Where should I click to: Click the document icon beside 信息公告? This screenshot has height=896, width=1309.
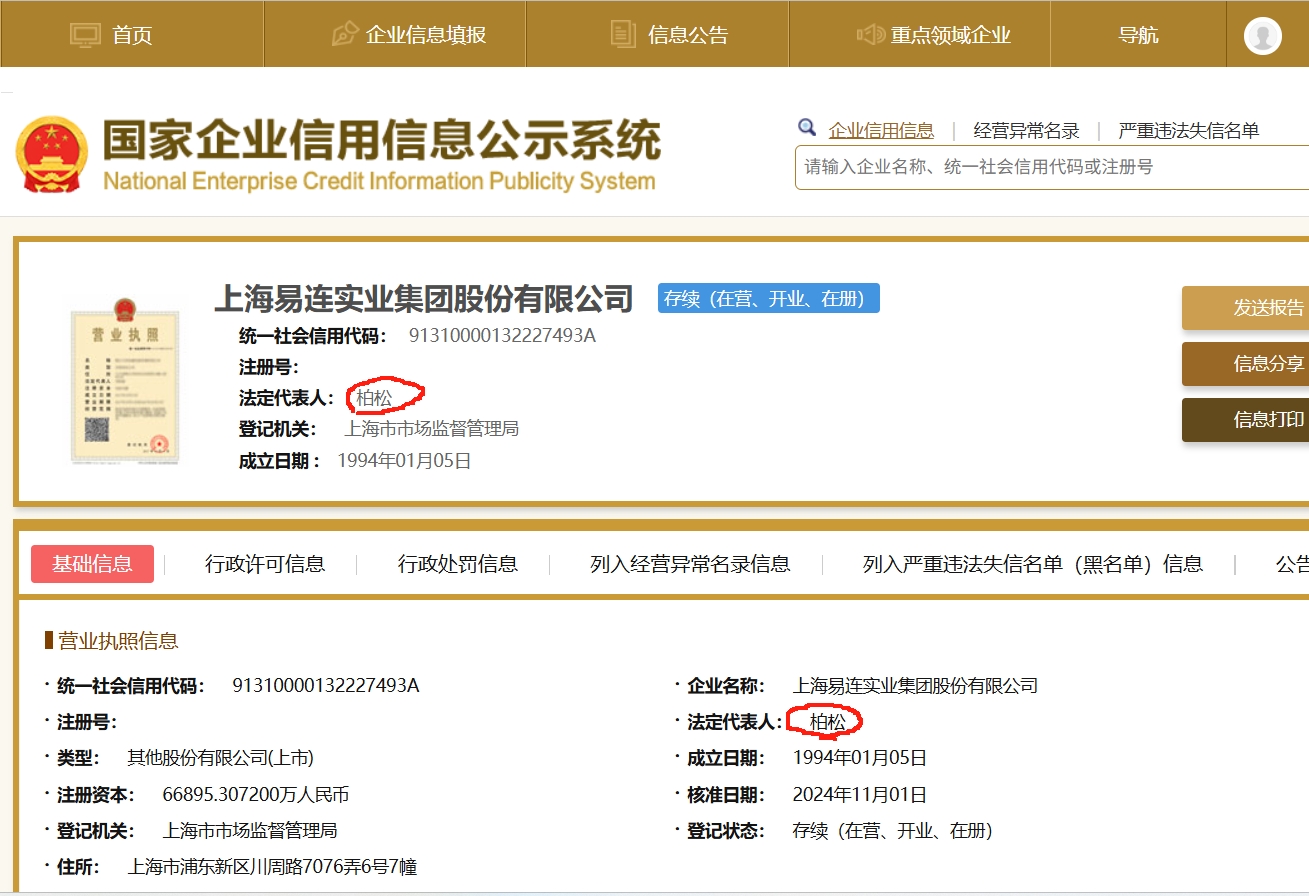pyautogui.click(x=623, y=34)
